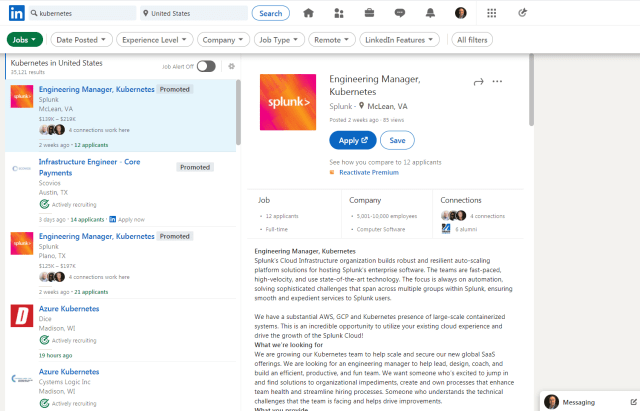640x411 pixels.
Task: Open the LinkedIn home logo
Action: click(17, 13)
